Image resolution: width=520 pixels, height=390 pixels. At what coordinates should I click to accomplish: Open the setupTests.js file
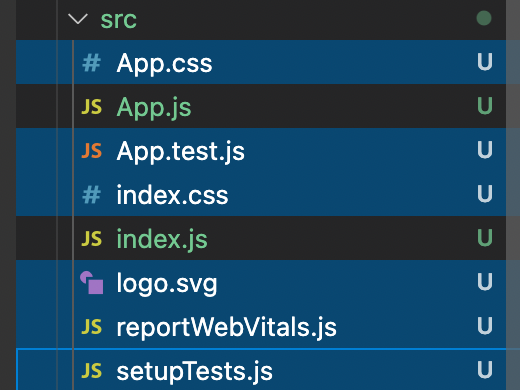[195, 371]
